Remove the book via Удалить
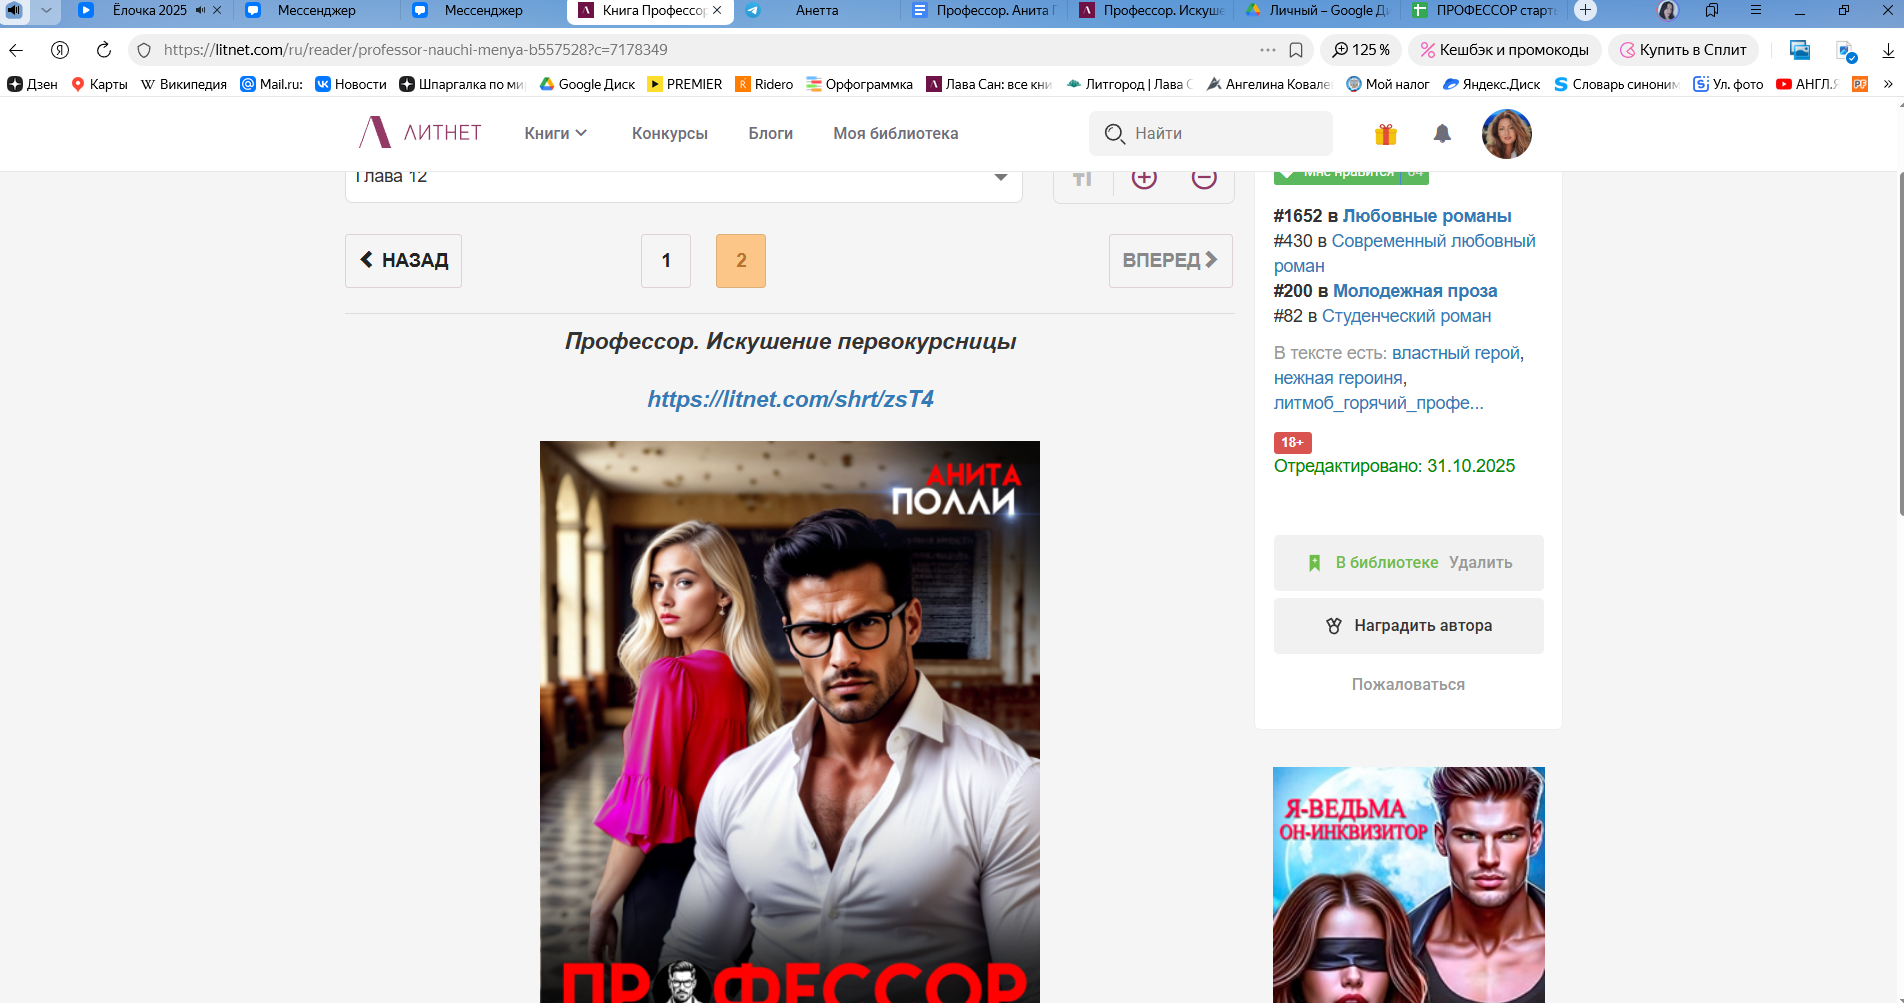Screen dimensions: 1904x1003 1481,563
